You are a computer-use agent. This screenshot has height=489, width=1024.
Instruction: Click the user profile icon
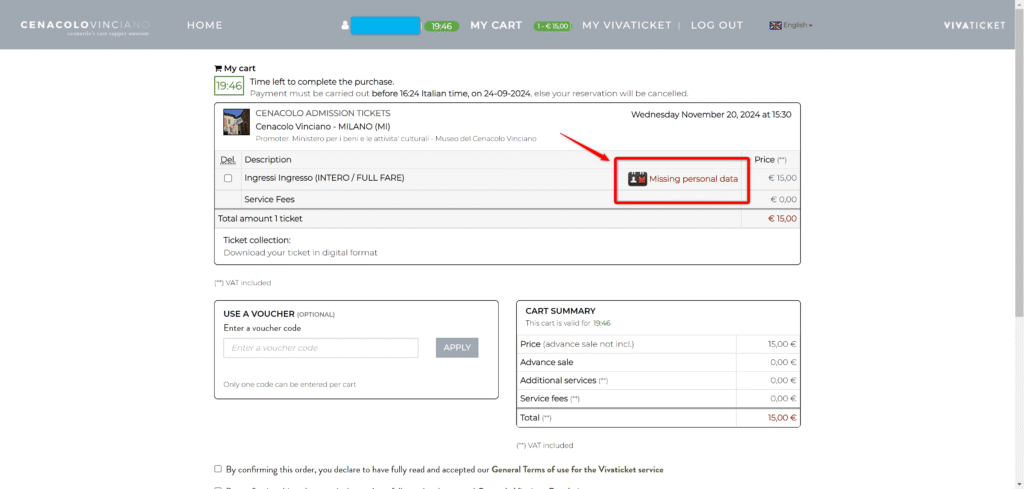[345, 25]
